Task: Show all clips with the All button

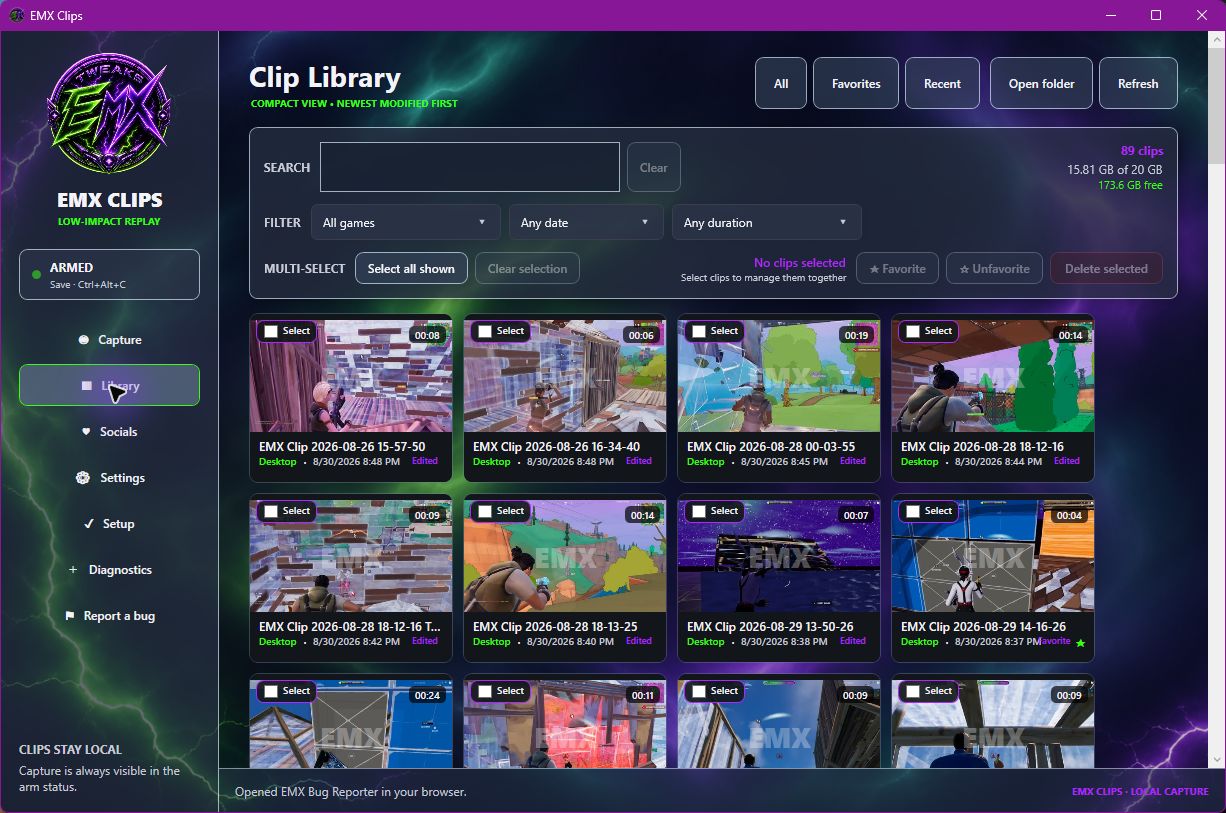Action: pos(781,83)
